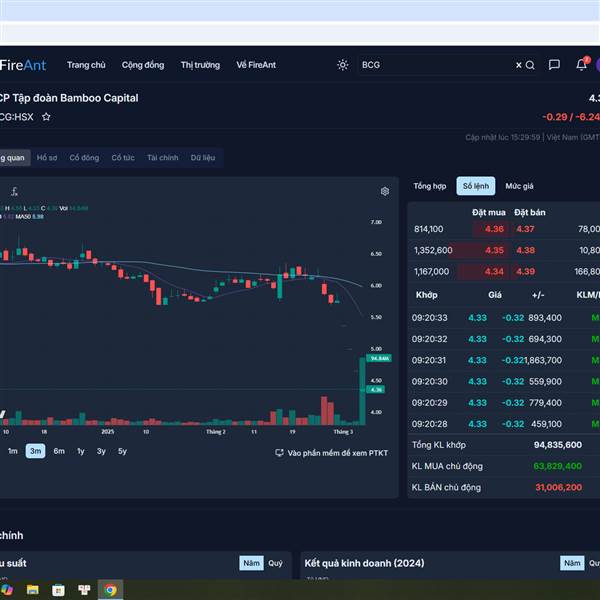Switch to Cổ tức tab
Image resolution: width=600 pixels, height=600 pixels.
tap(123, 158)
